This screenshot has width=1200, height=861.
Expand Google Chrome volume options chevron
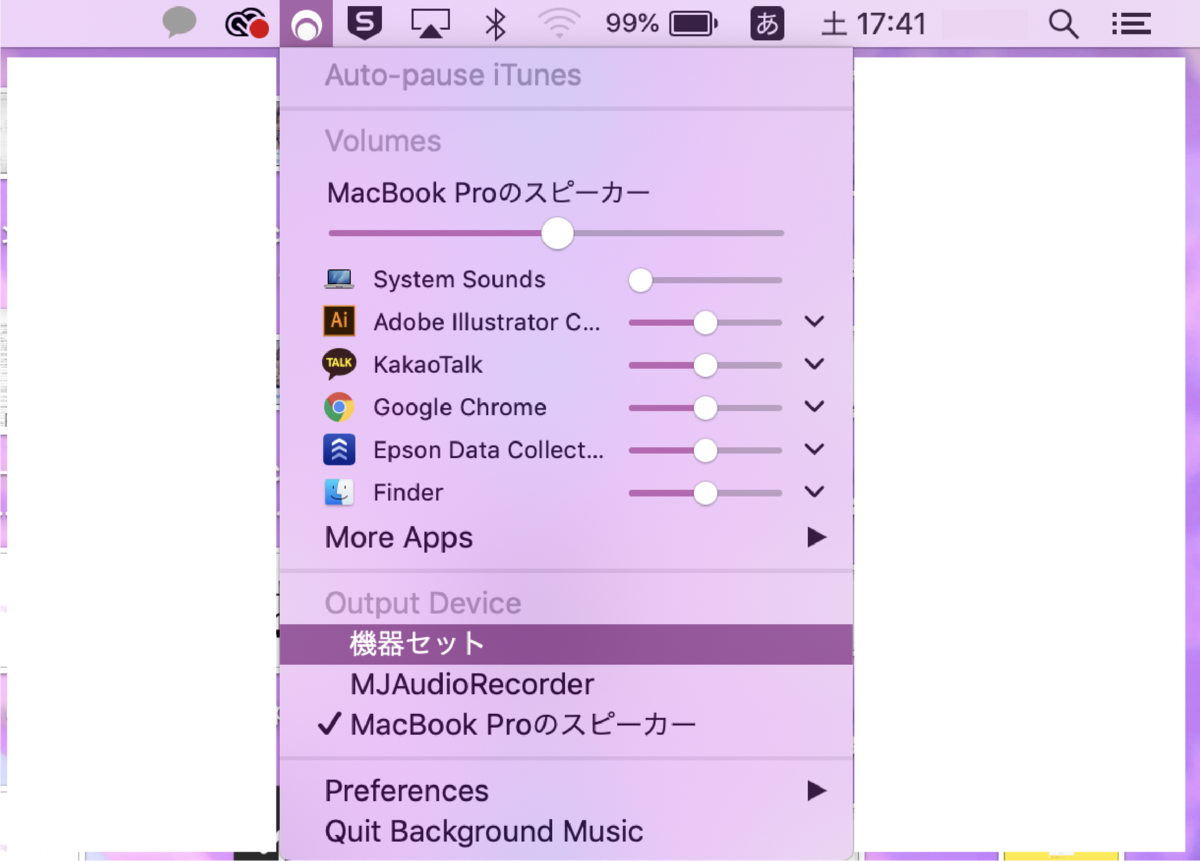tap(814, 406)
